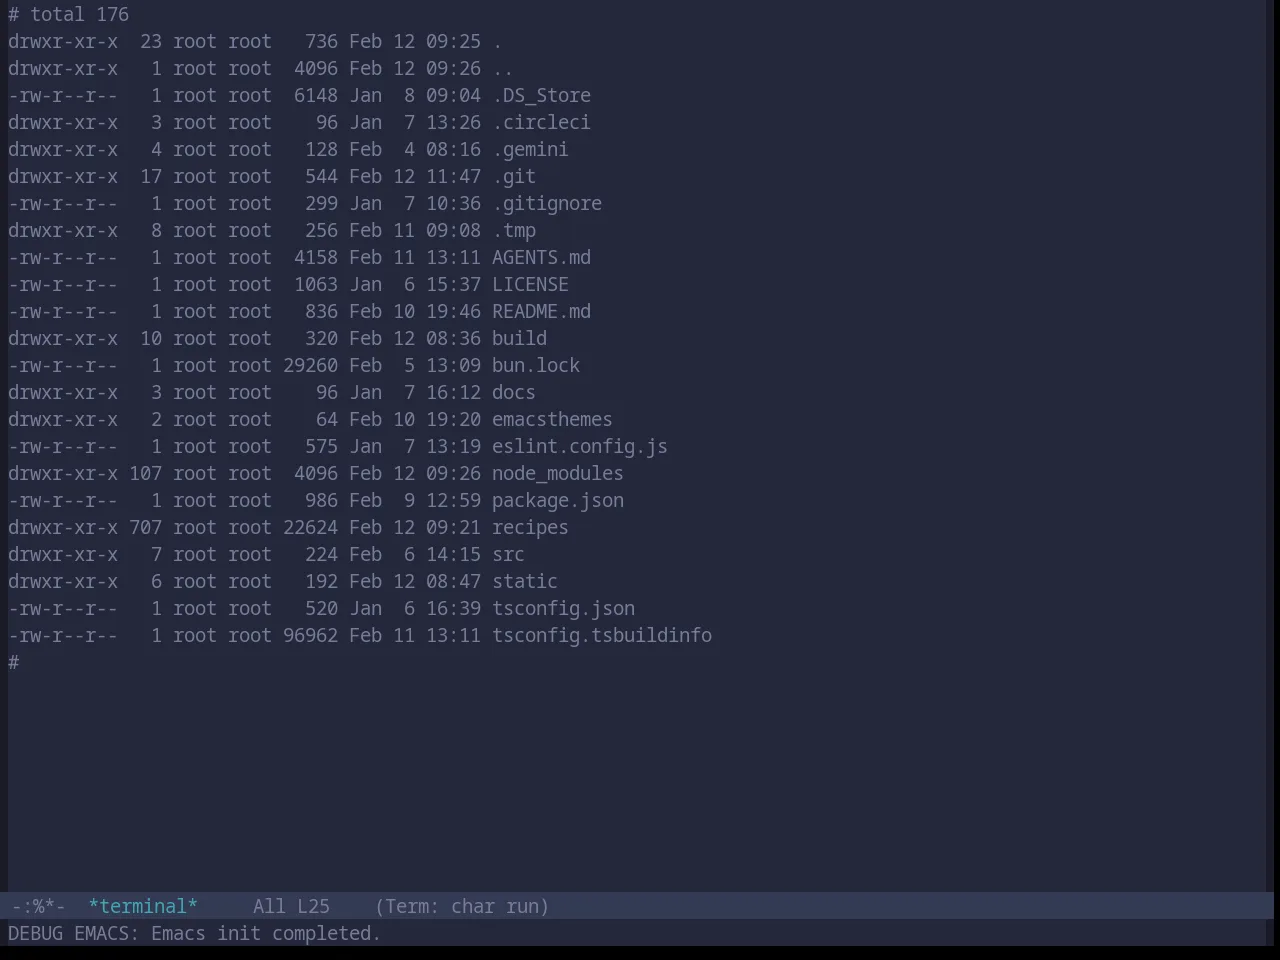
Task: Click the 'All L25' position indicator
Action: point(291,906)
